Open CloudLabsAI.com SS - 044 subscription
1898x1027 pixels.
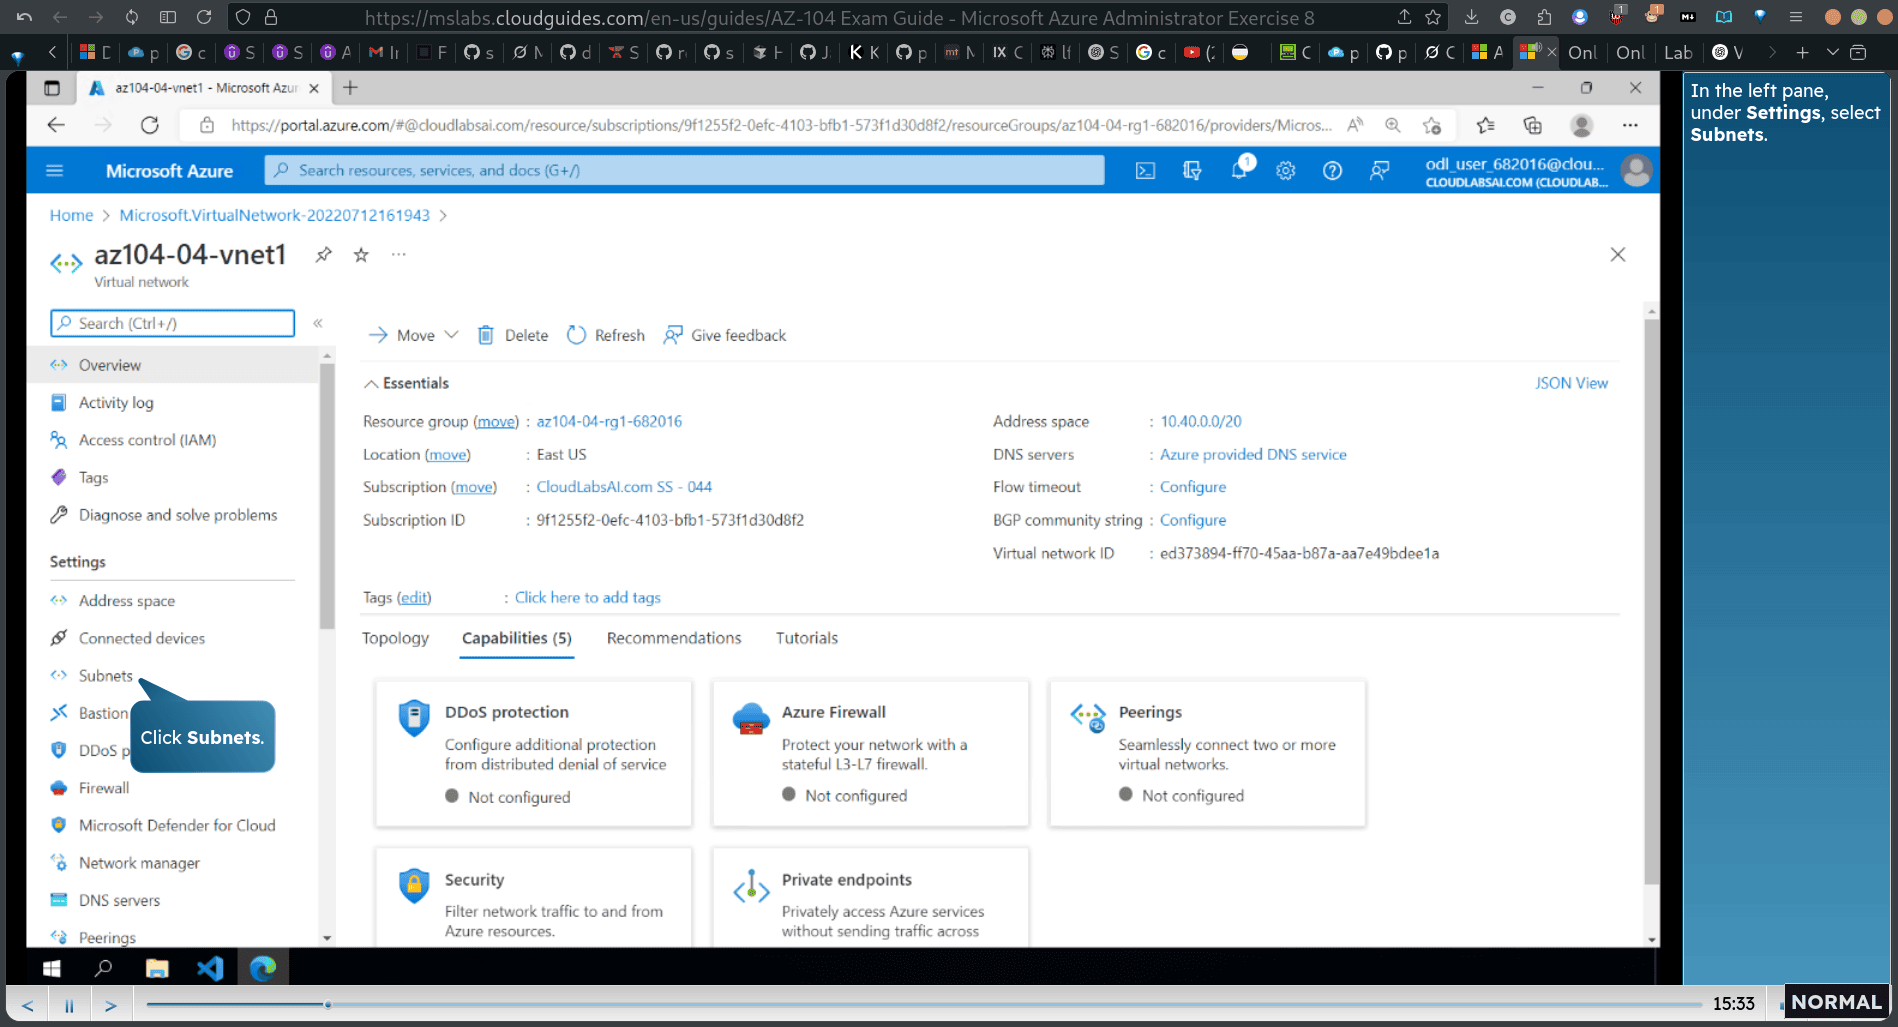[624, 487]
